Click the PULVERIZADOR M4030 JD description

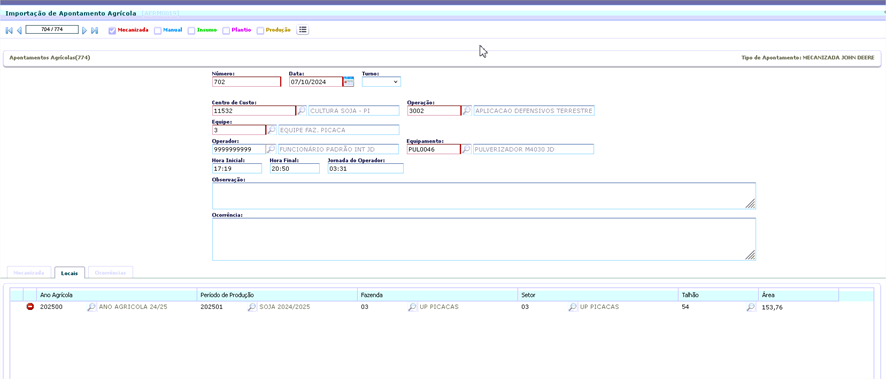(x=533, y=149)
